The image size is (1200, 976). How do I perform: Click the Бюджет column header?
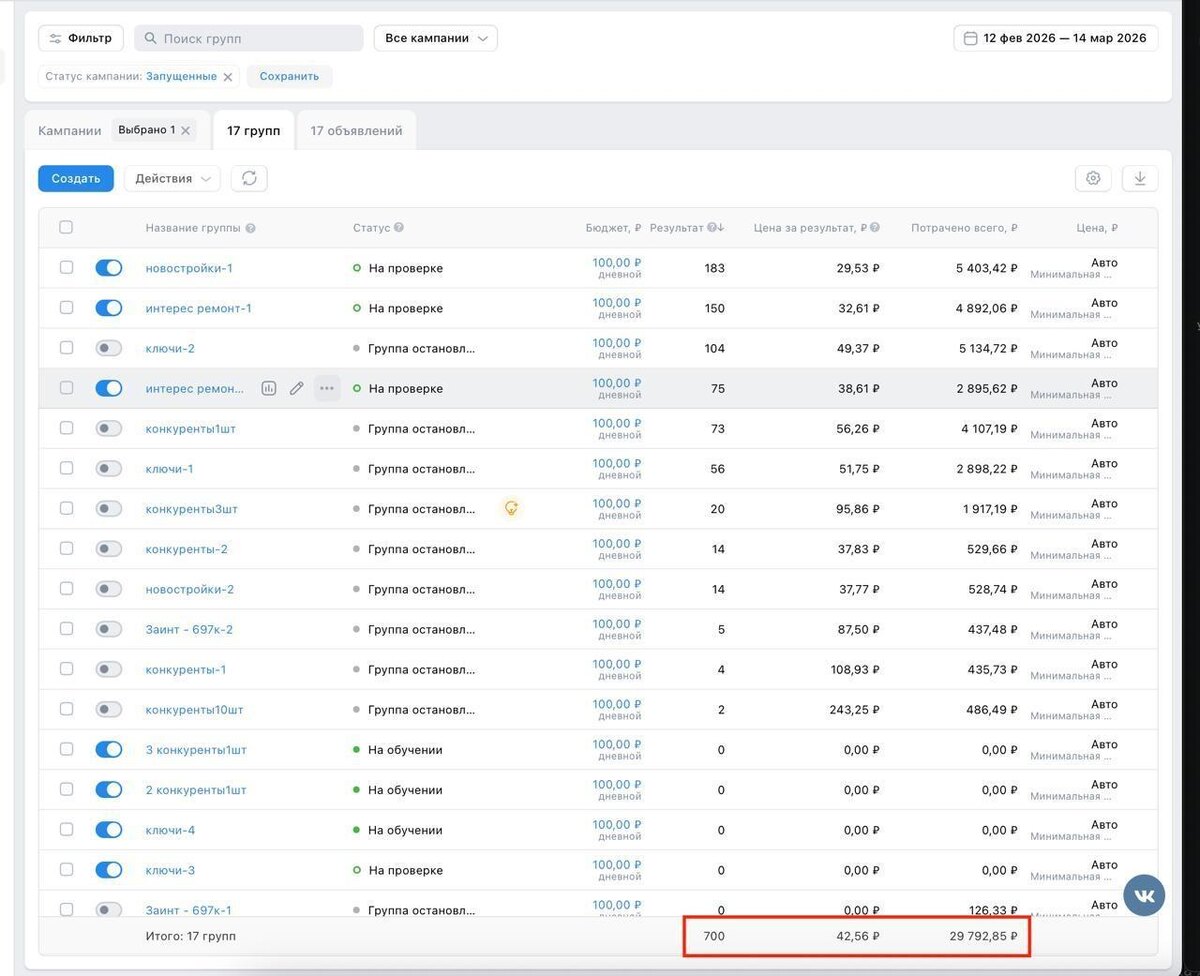tap(613, 228)
